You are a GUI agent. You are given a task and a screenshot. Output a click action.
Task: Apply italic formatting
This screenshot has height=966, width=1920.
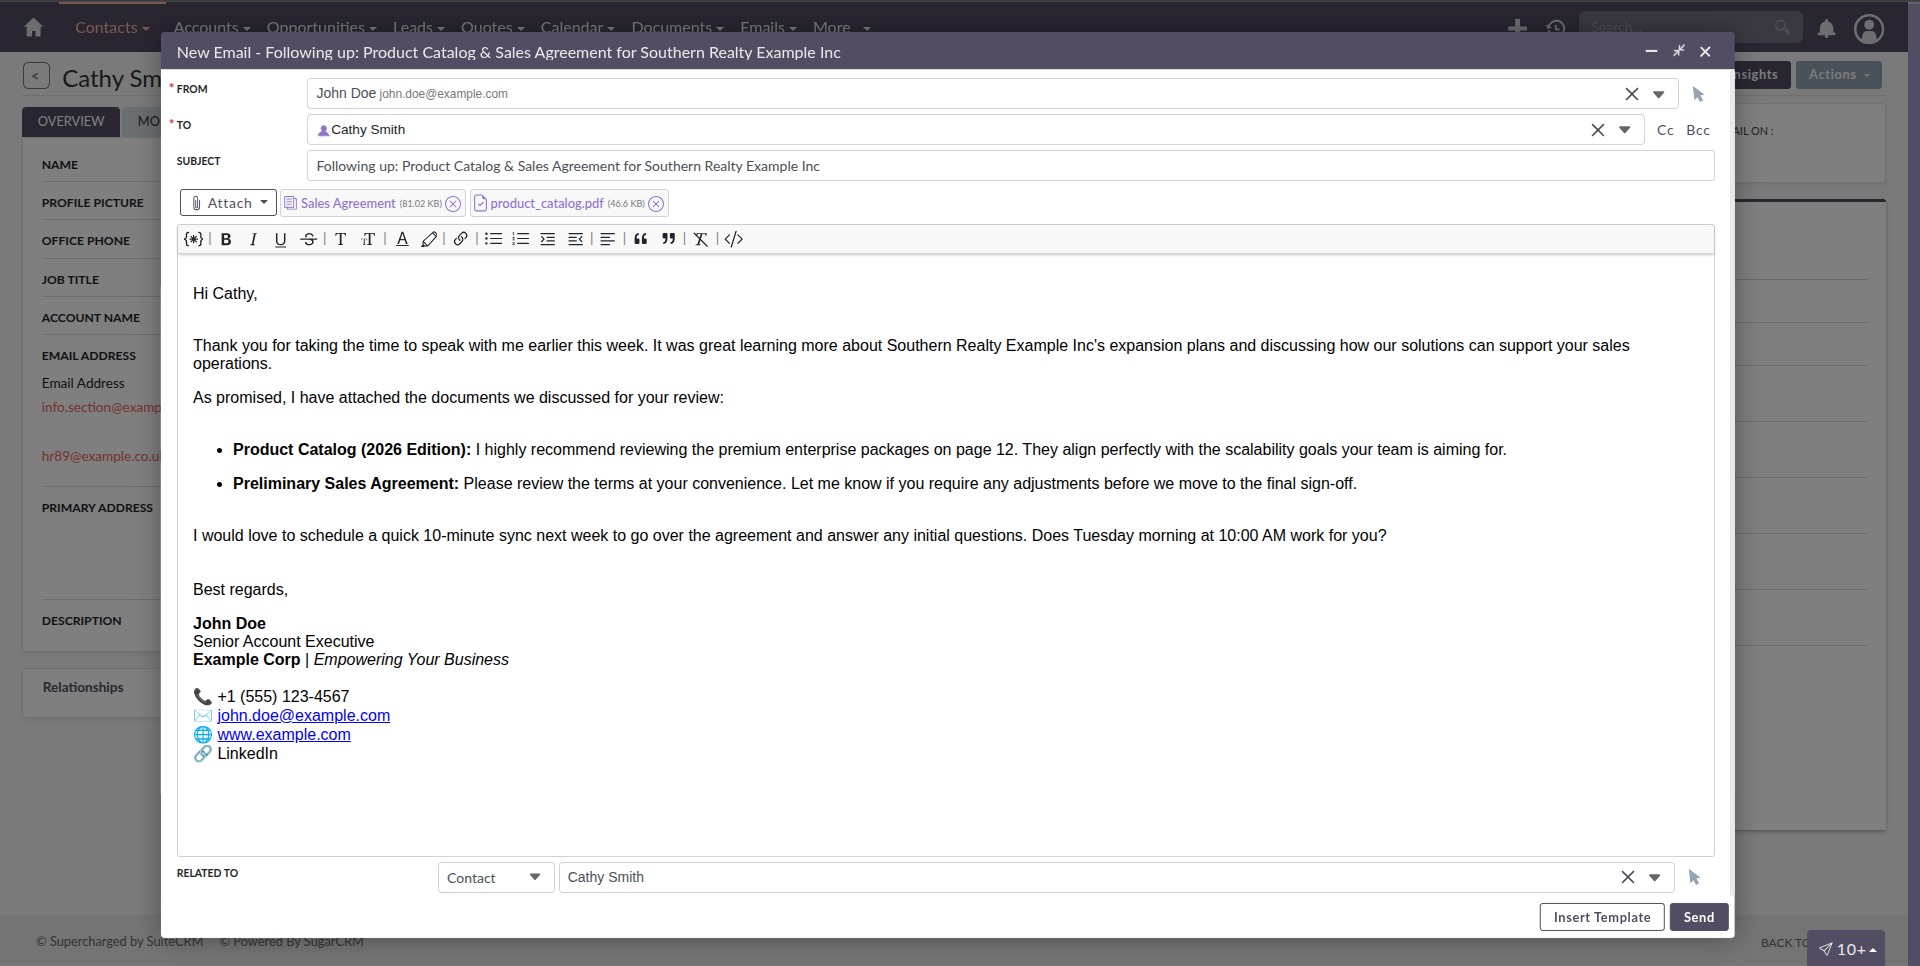[x=253, y=239]
